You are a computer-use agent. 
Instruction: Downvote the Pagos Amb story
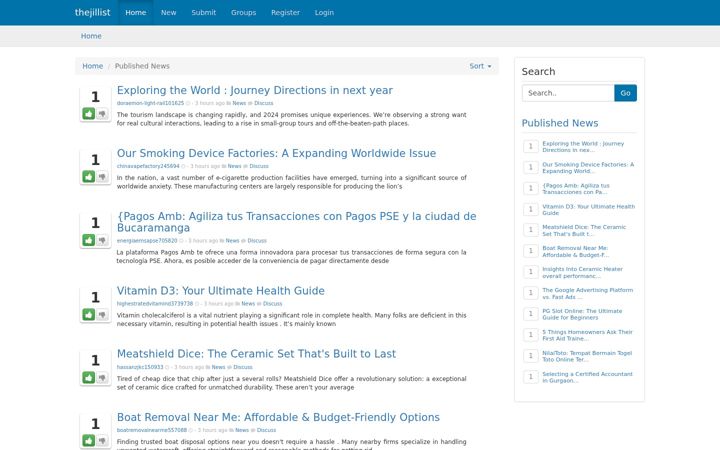[102, 240]
